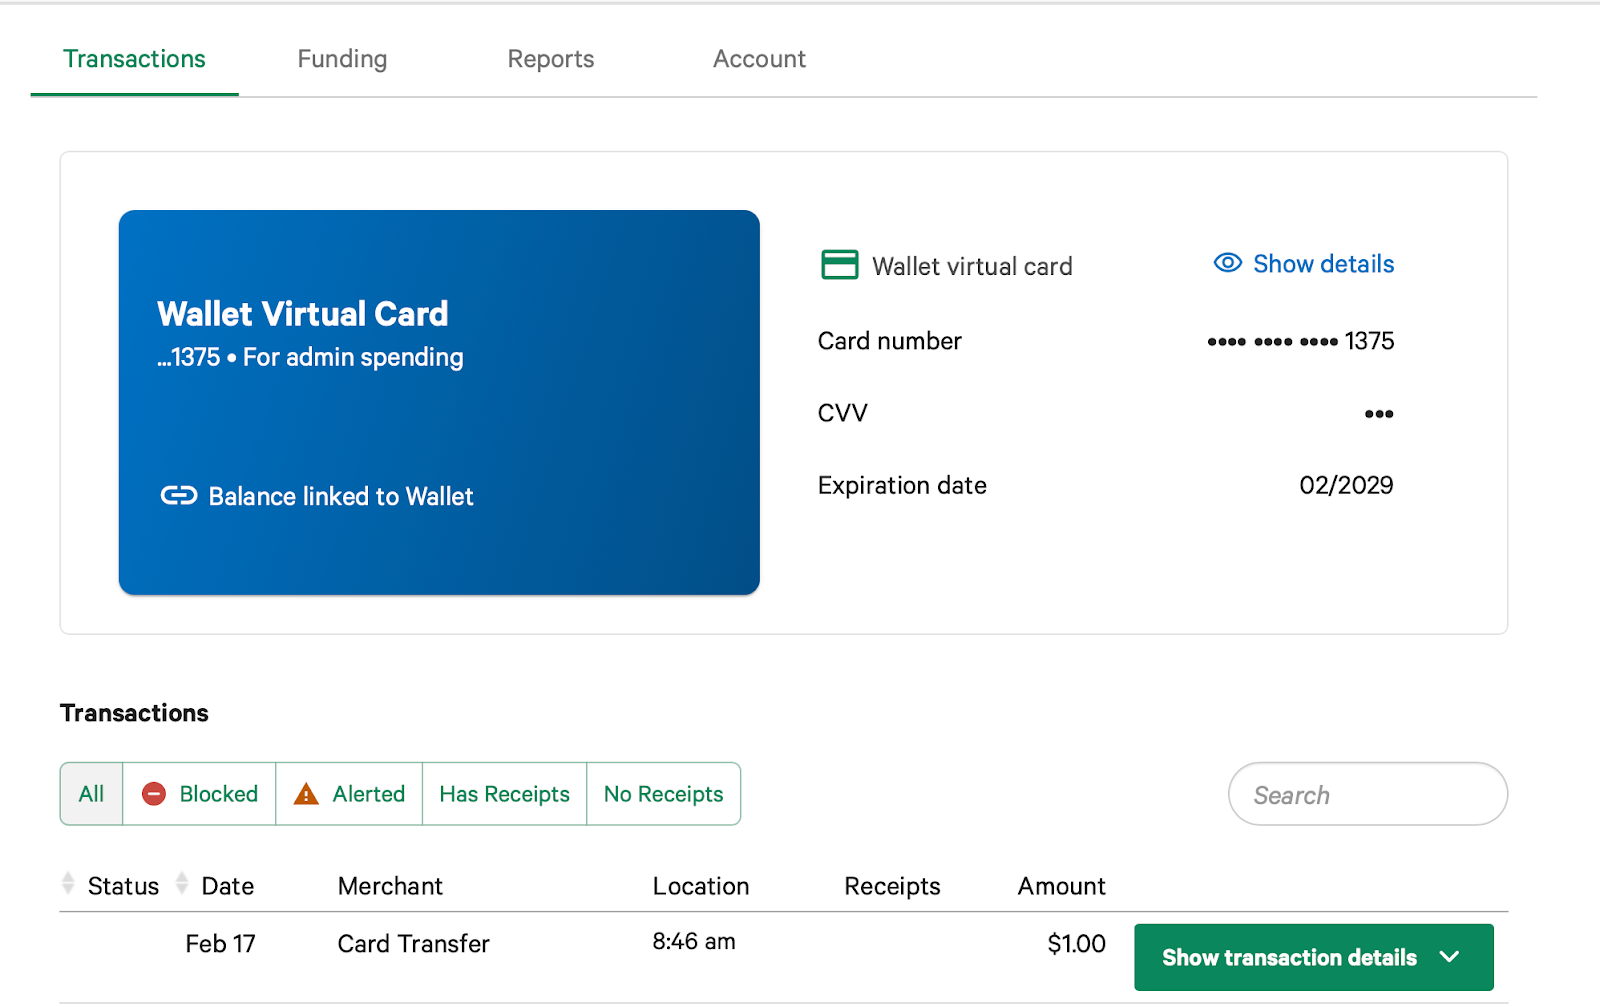Select the Transactions tab

(x=135, y=59)
